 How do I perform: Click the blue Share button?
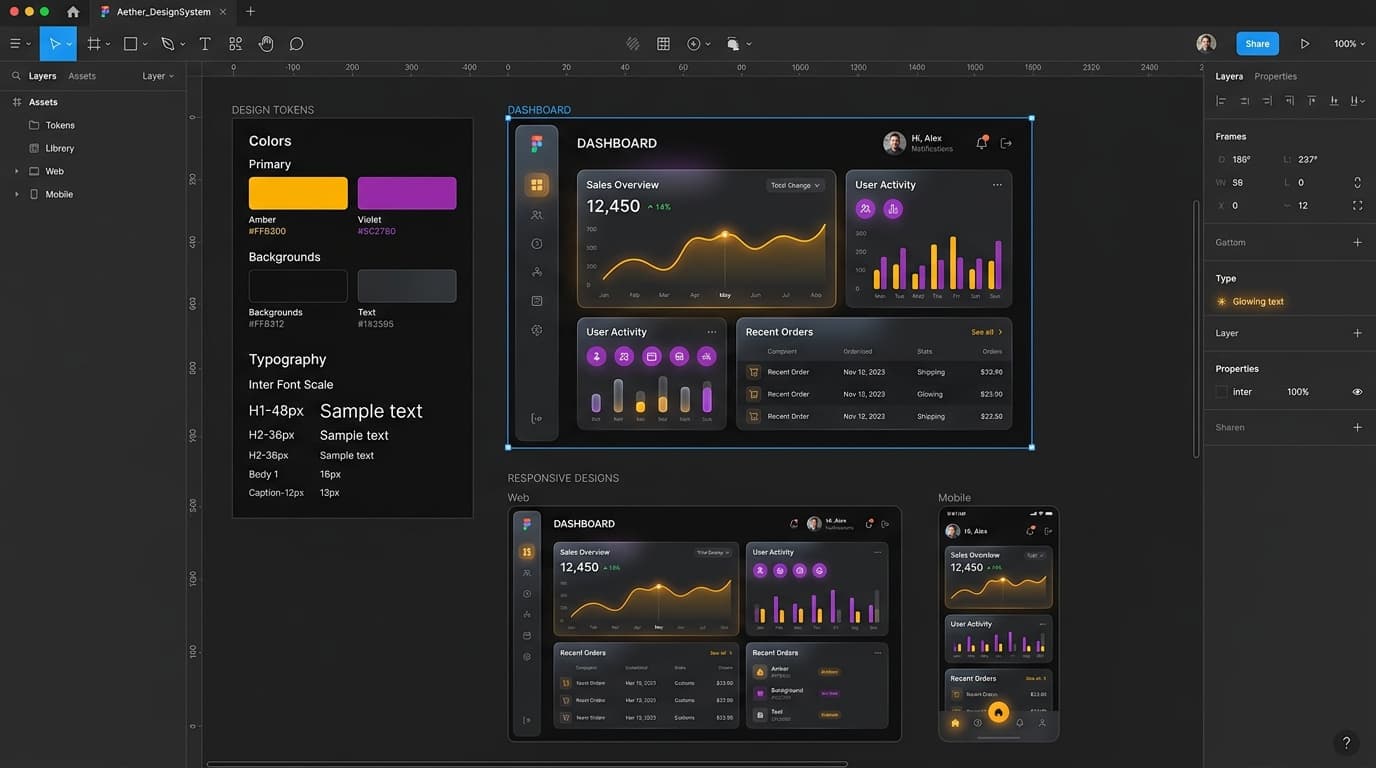pyautogui.click(x=1257, y=44)
